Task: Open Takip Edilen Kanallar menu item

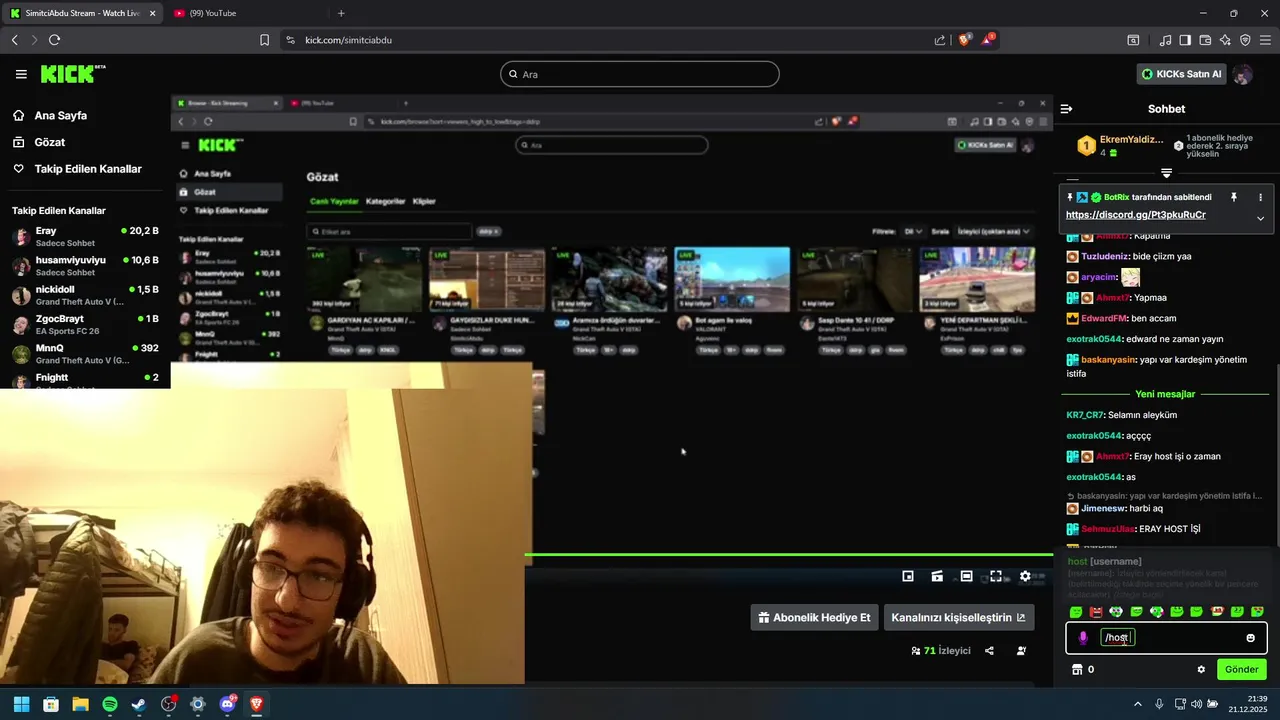Action: [x=77, y=169]
